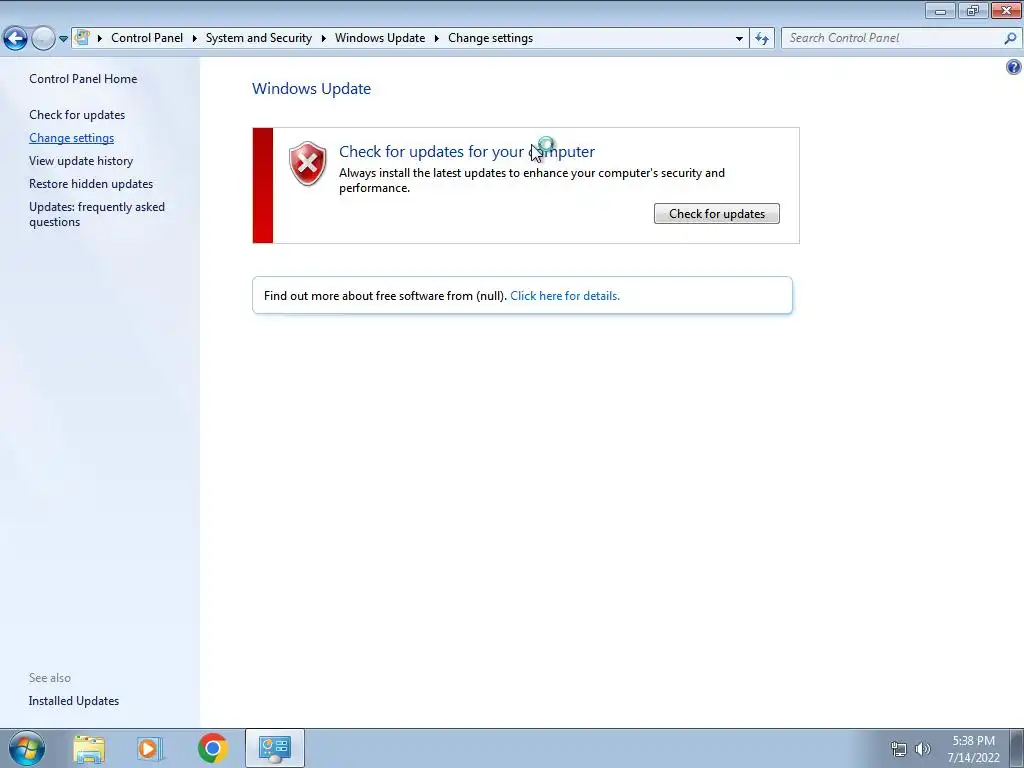The width and height of the screenshot is (1024, 768).
Task: Click Control Panel taskbar item
Action: click(275, 748)
